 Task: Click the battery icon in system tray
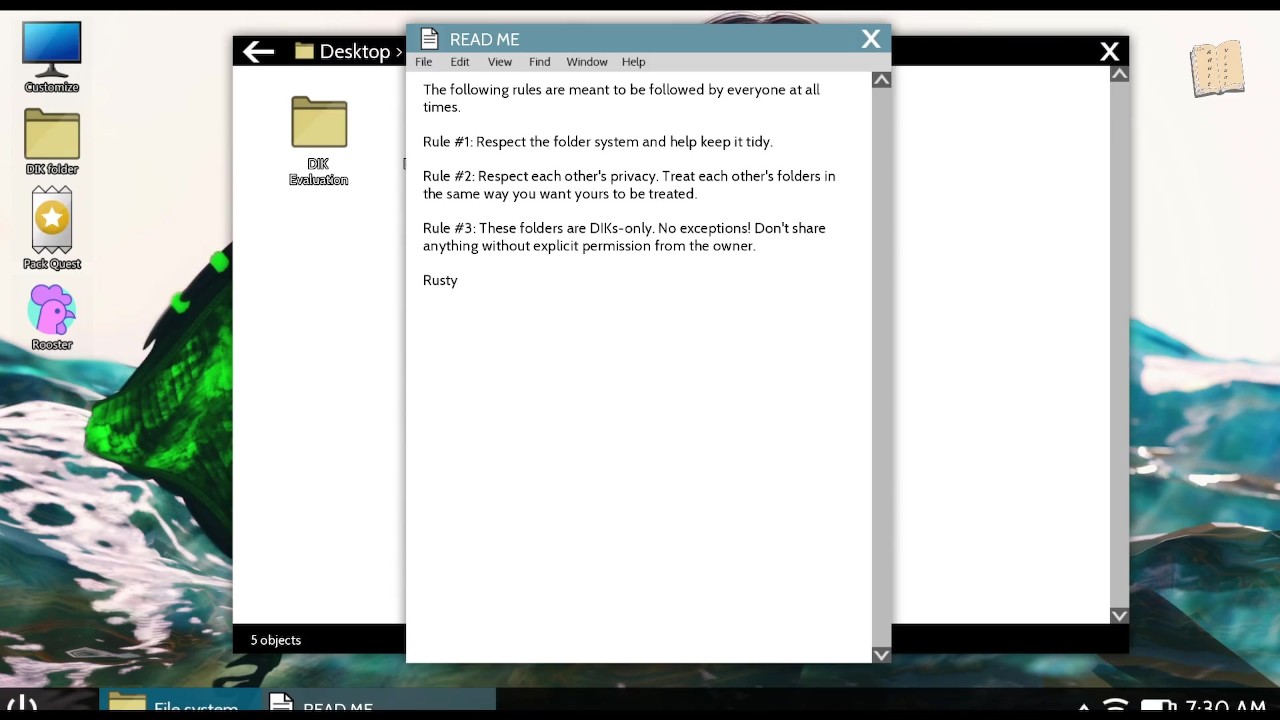pyautogui.click(x=1159, y=707)
